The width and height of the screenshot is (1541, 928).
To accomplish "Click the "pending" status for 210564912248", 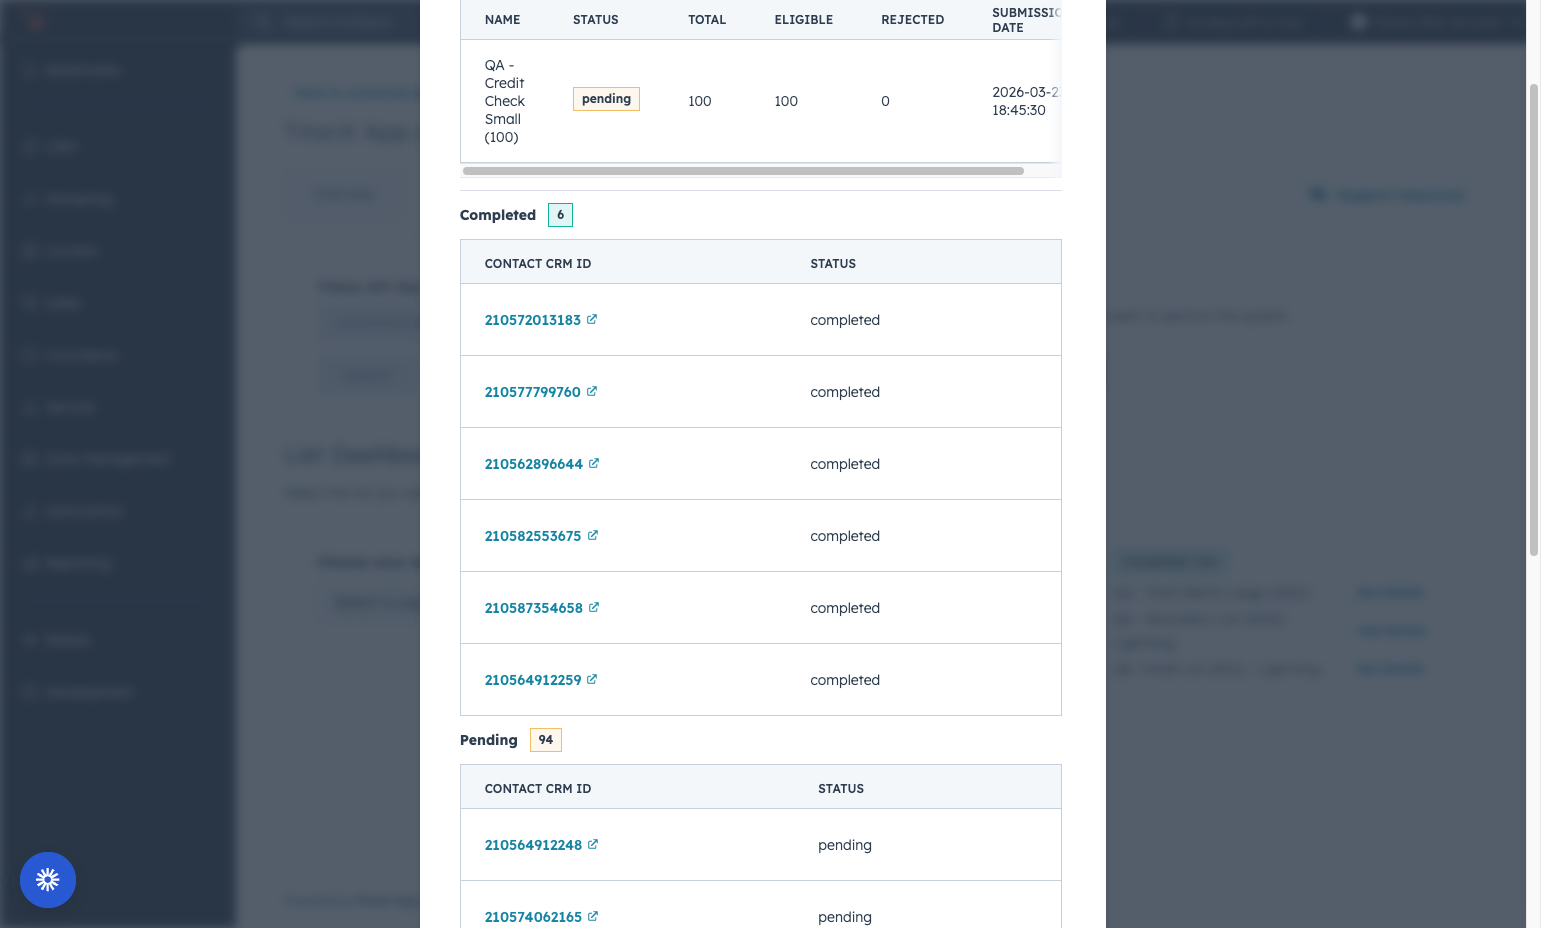I will 845,845.
